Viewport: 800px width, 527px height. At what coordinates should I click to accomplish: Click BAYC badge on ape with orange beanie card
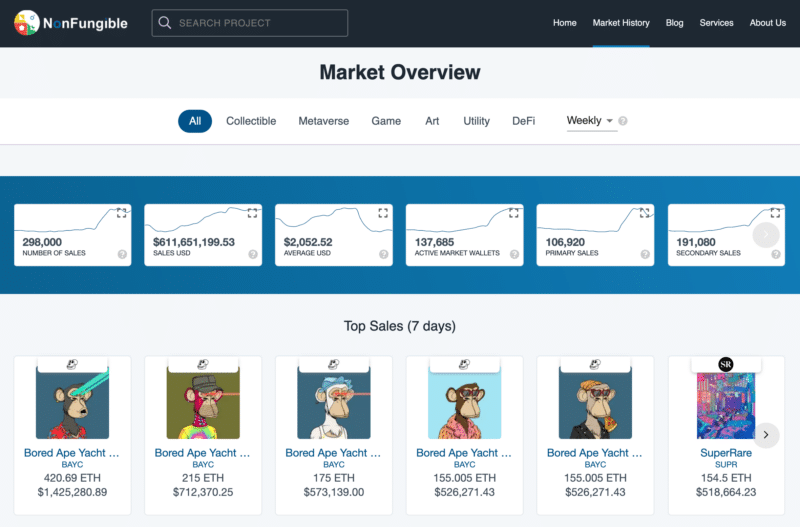click(595, 364)
